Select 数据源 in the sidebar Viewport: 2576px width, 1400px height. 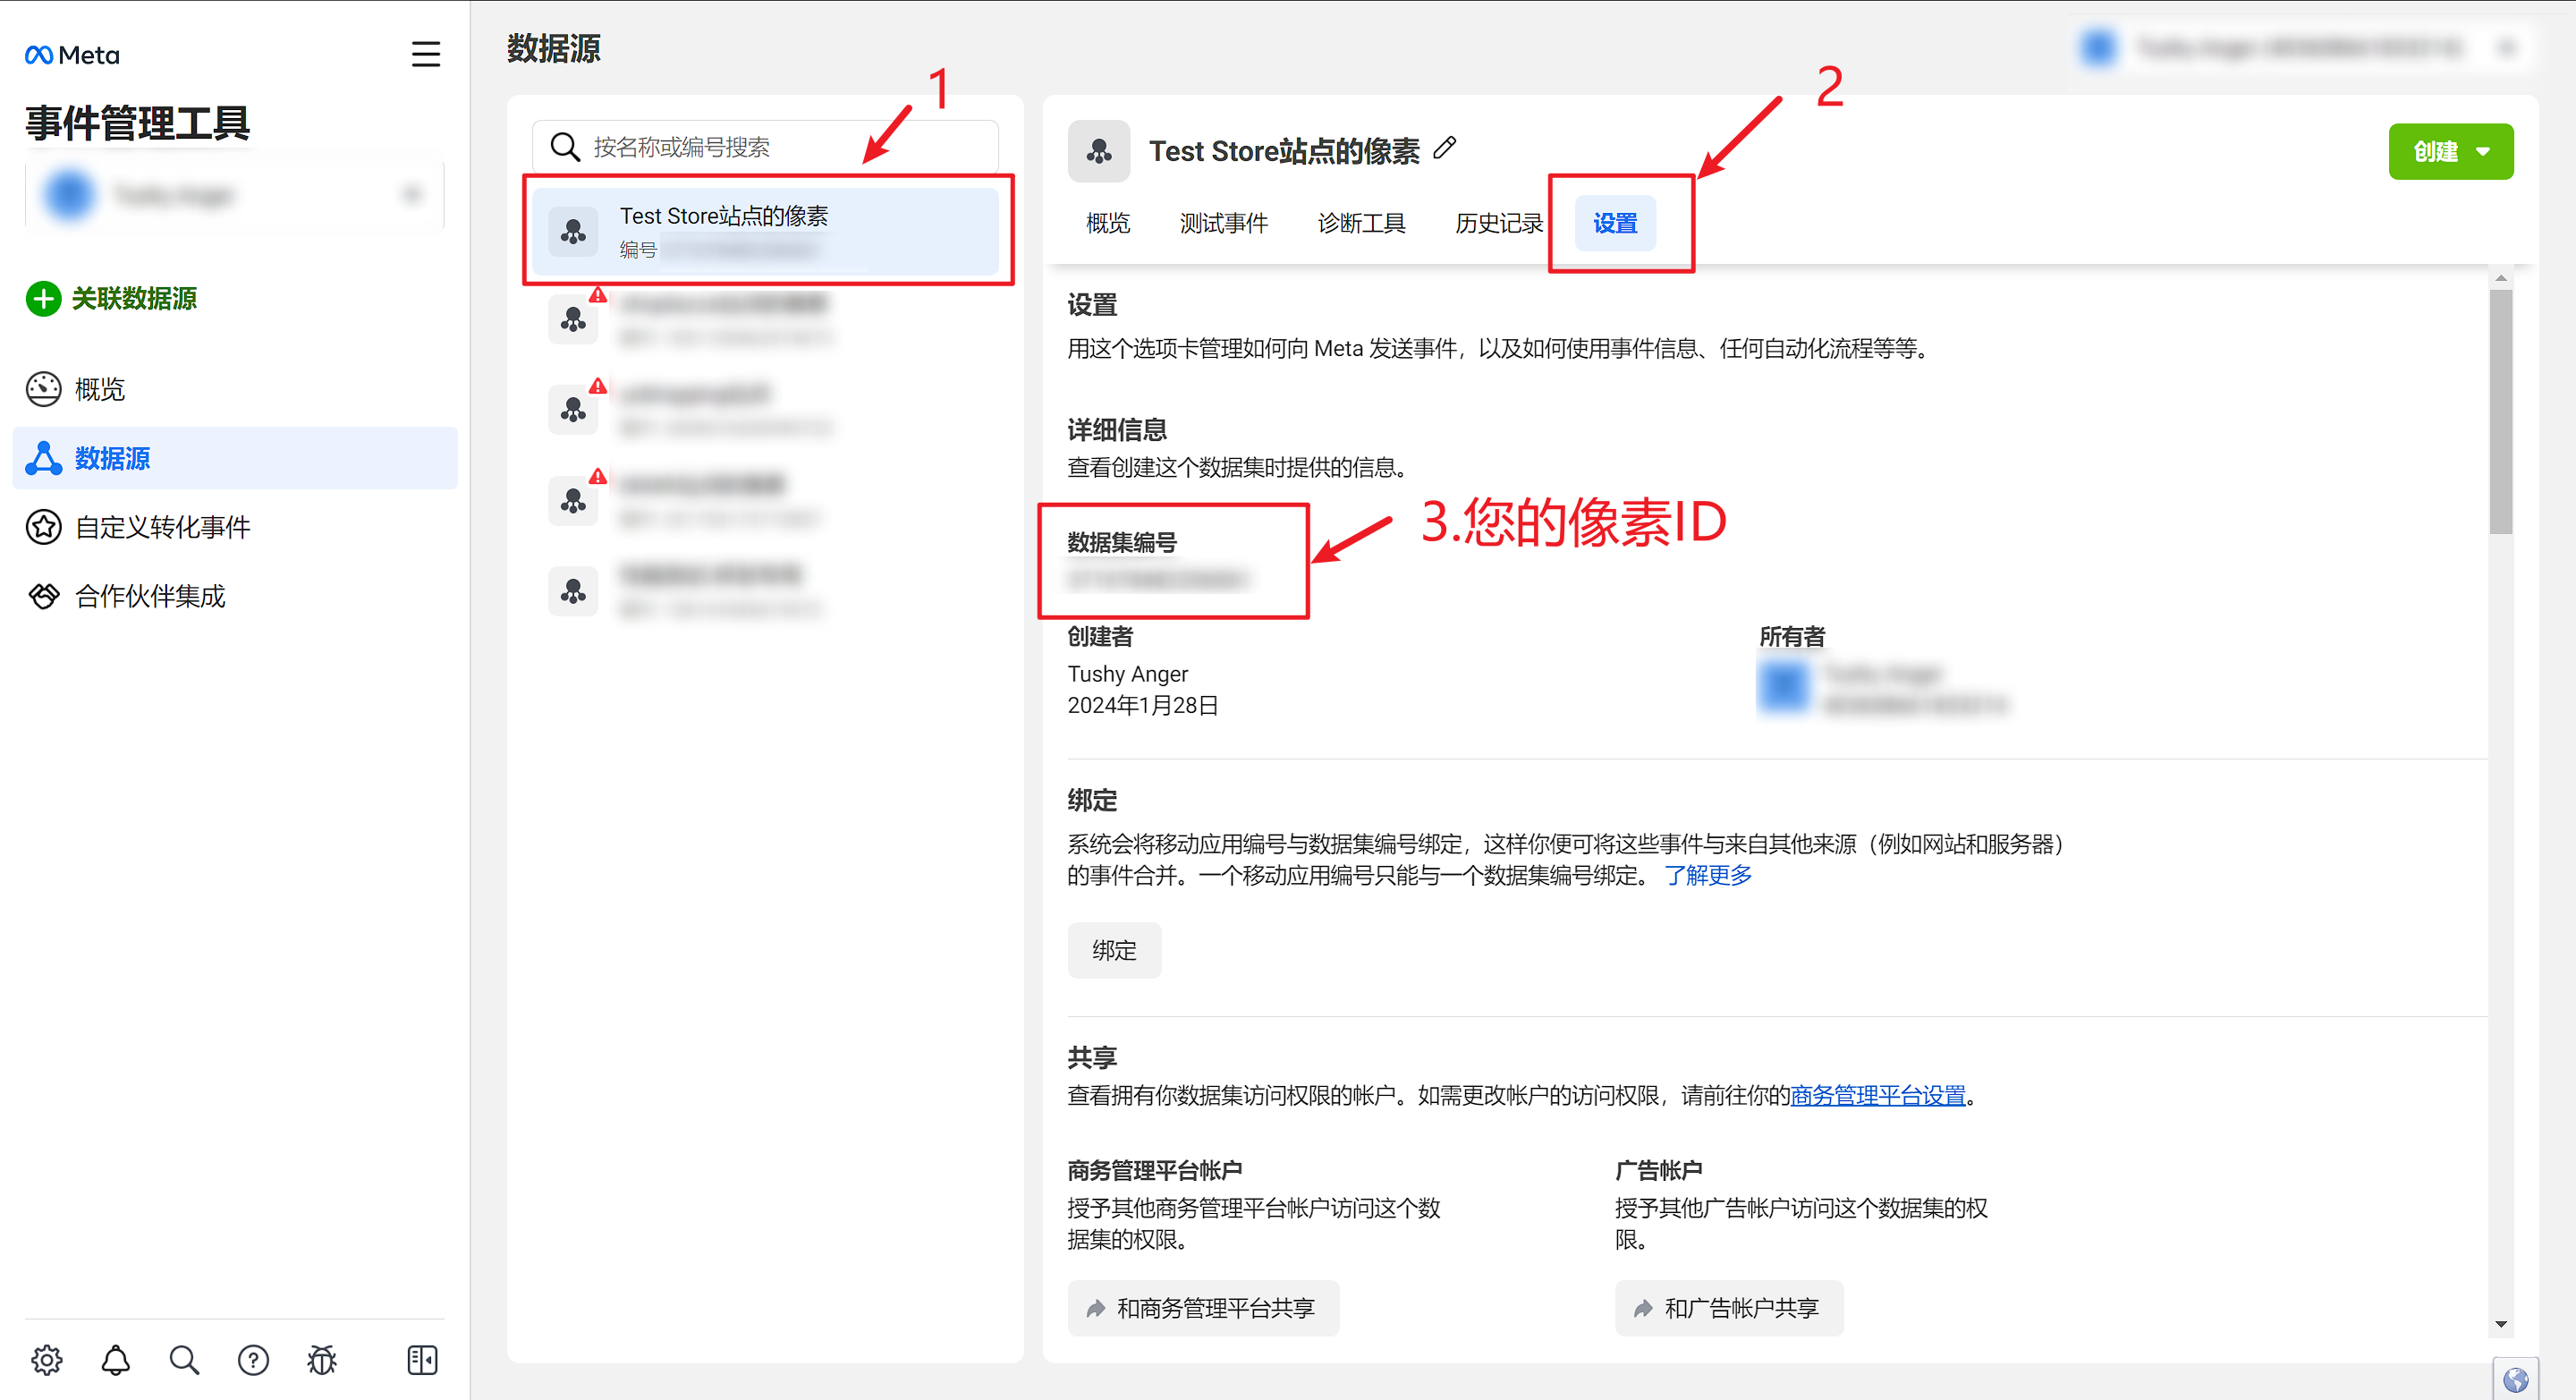point(235,458)
